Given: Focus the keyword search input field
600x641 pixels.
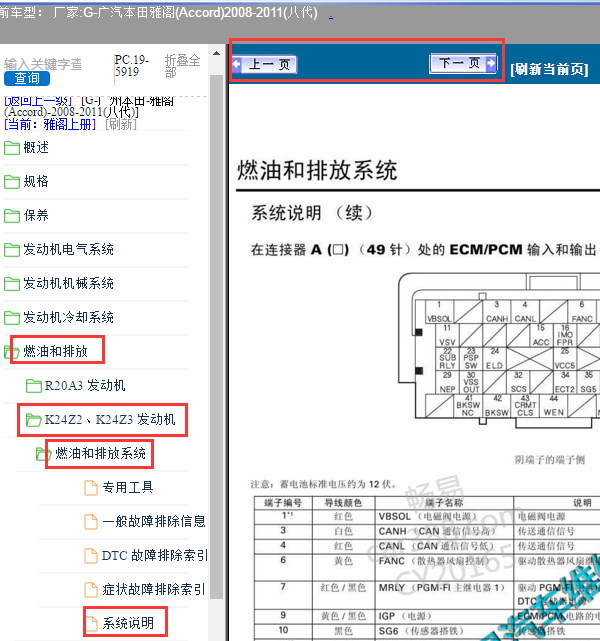Looking at the screenshot, I should [x=43, y=64].
